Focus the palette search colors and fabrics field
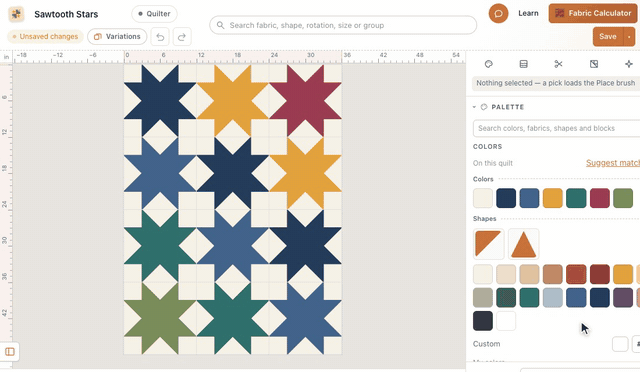 [x=556, y=128]
